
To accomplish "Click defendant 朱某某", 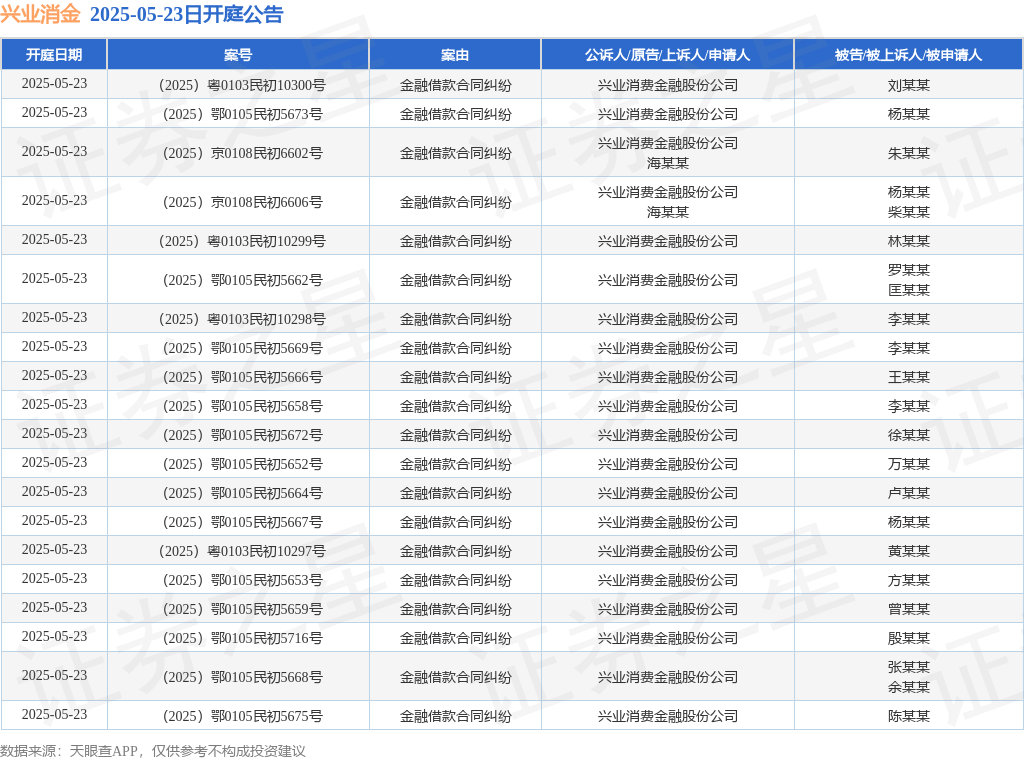I will coord(908,153).
